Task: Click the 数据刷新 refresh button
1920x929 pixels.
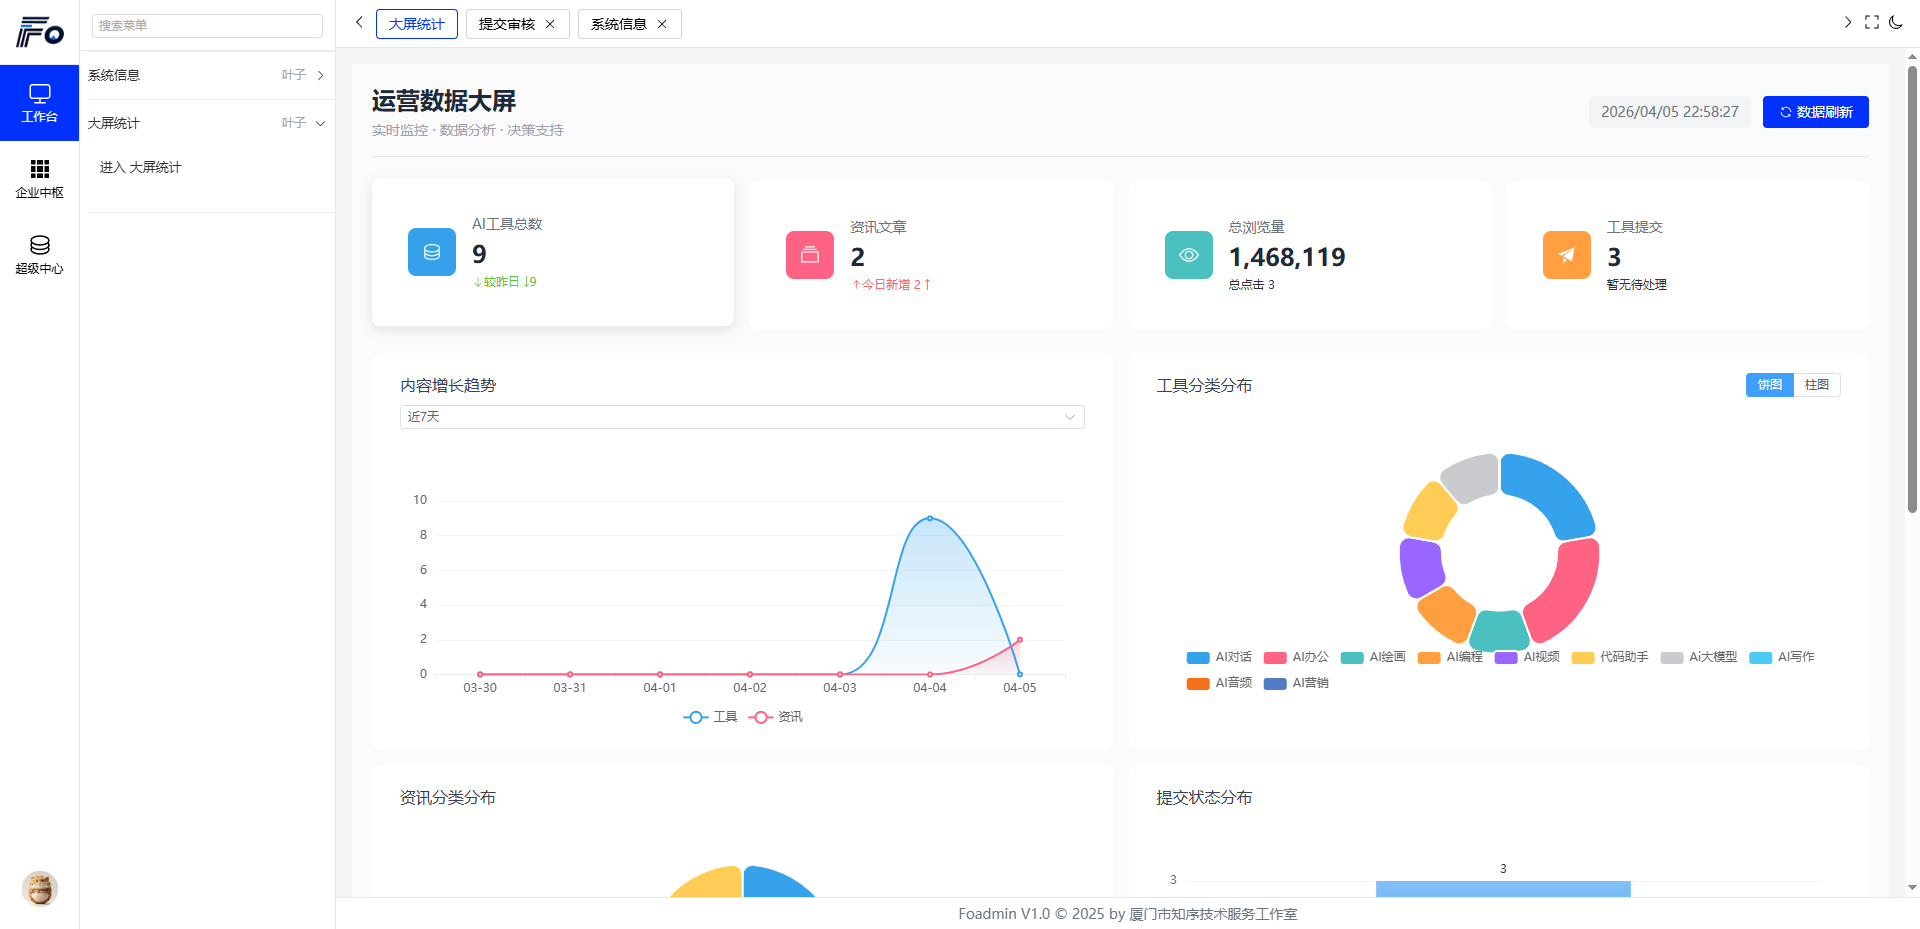Action: click(x=1815, y=111)
